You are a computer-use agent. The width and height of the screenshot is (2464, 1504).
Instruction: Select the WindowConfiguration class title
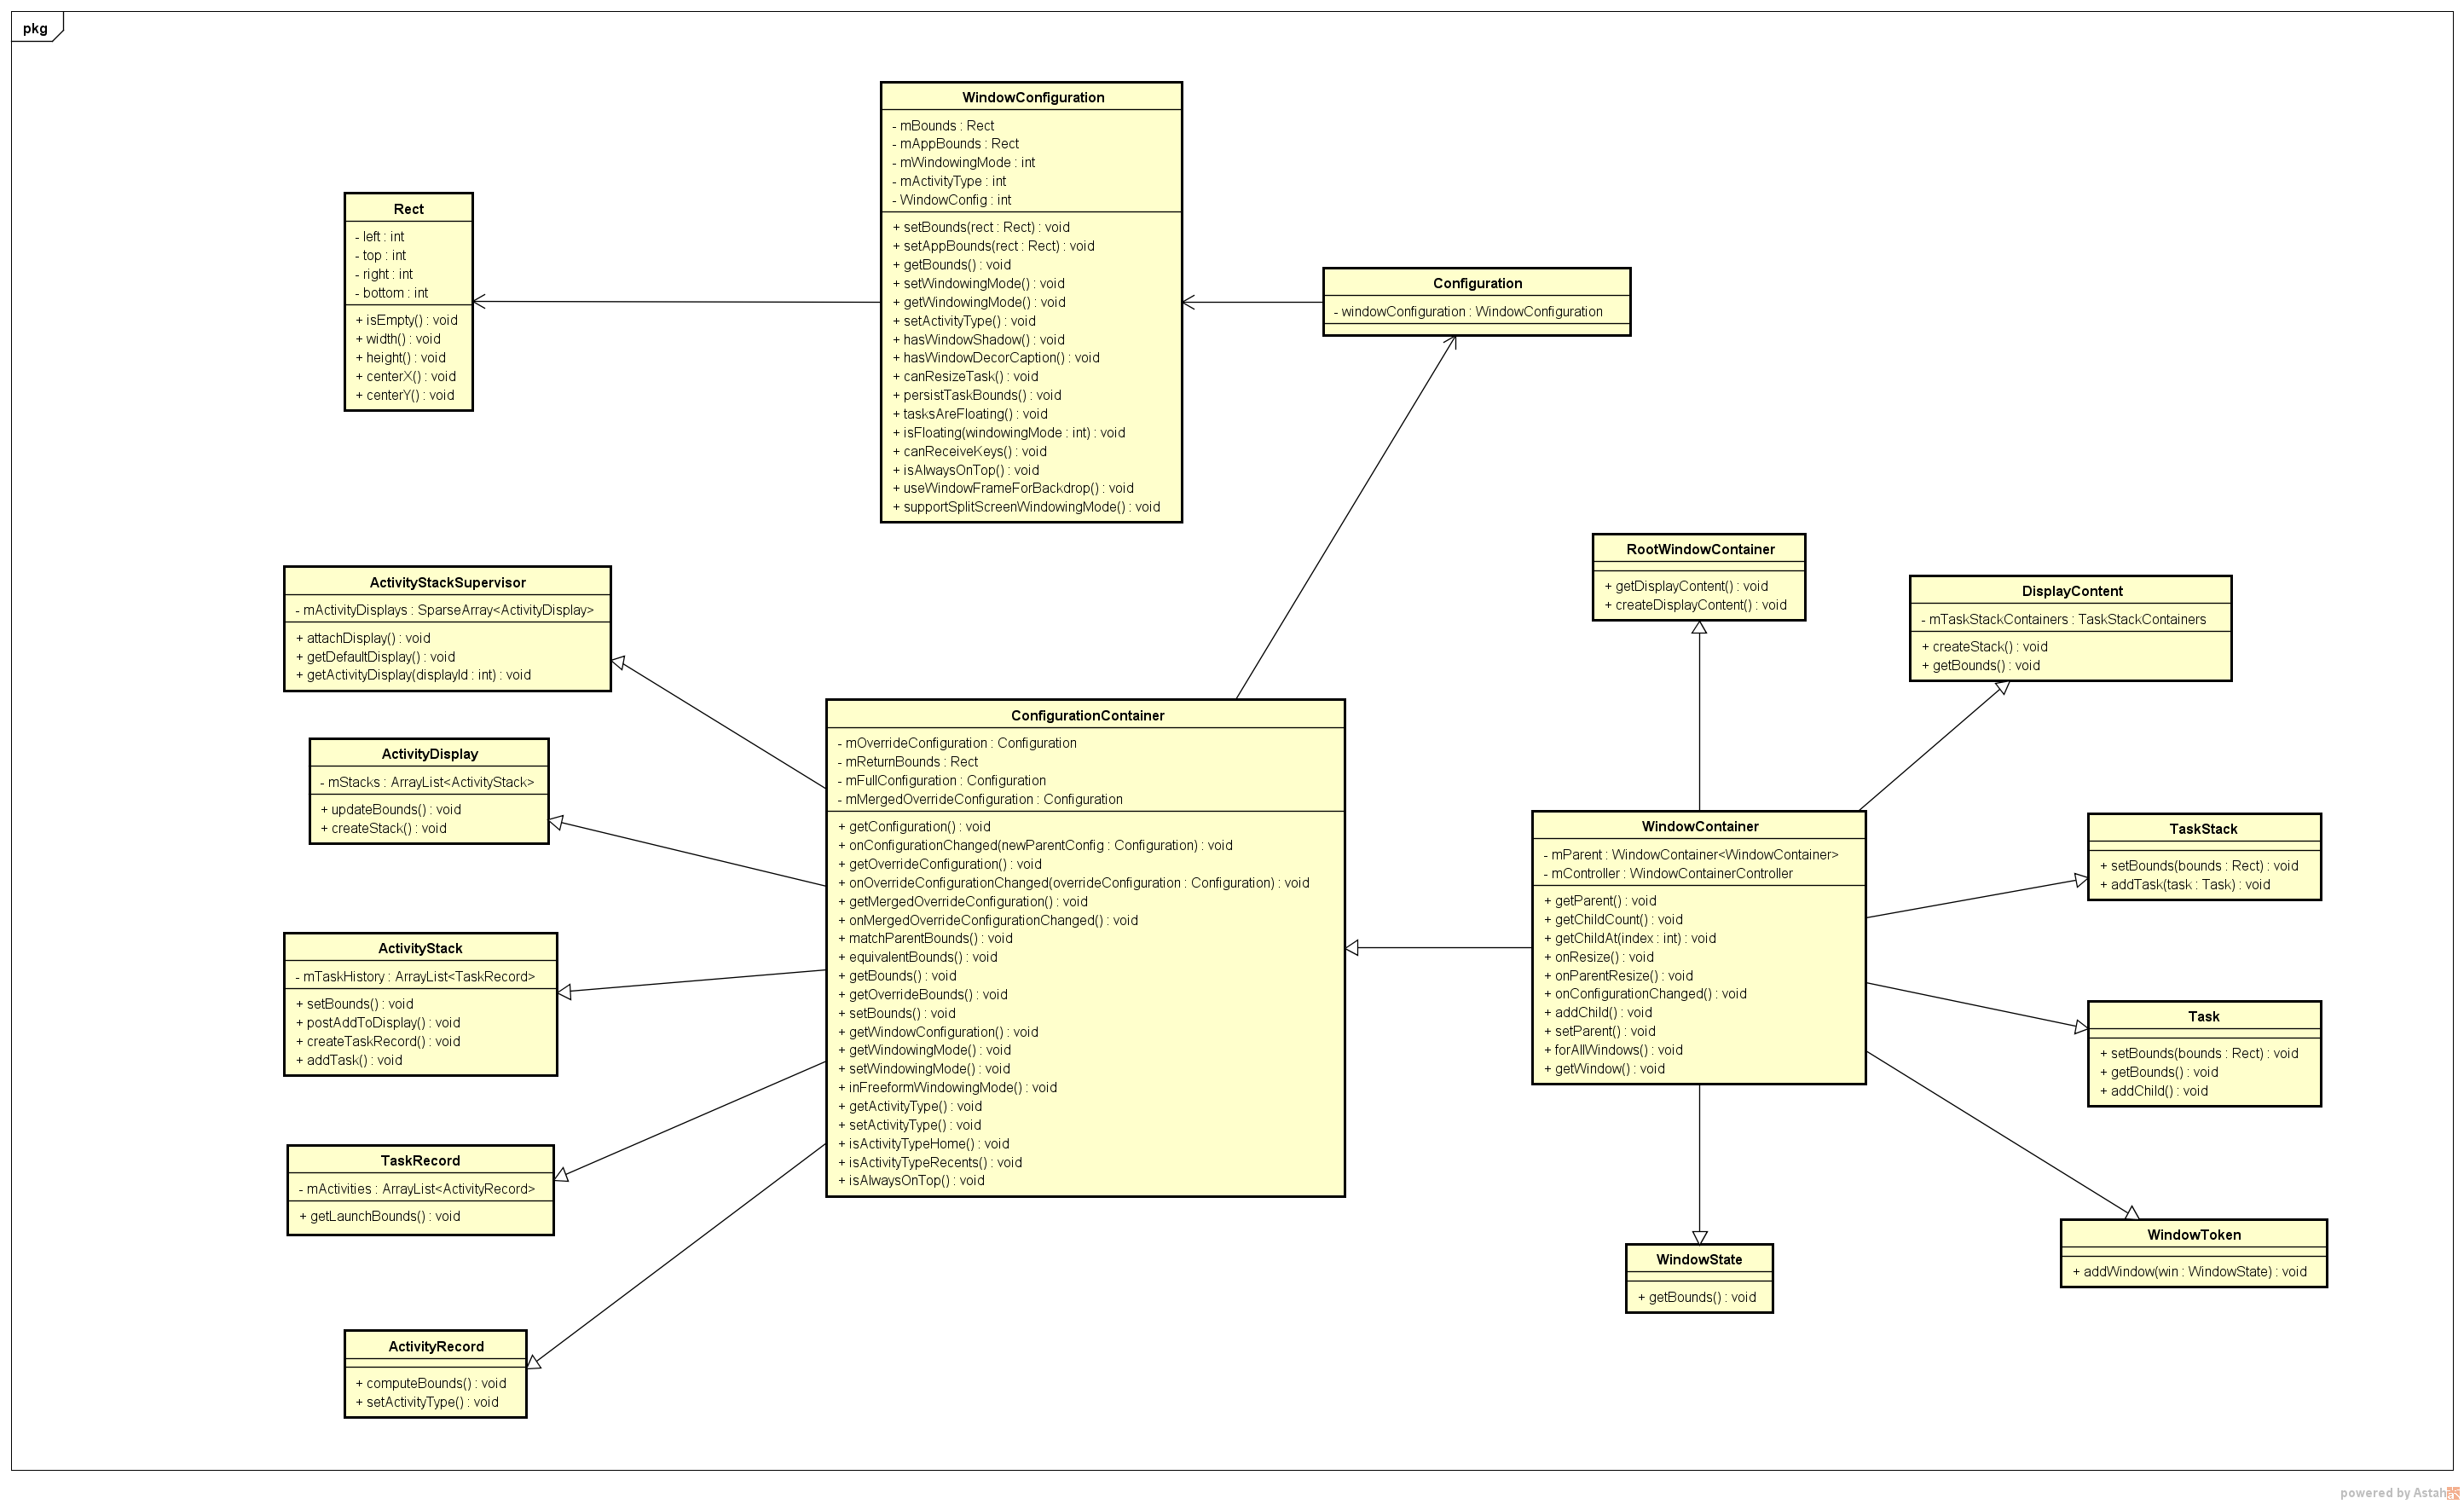pos(1033,97)
